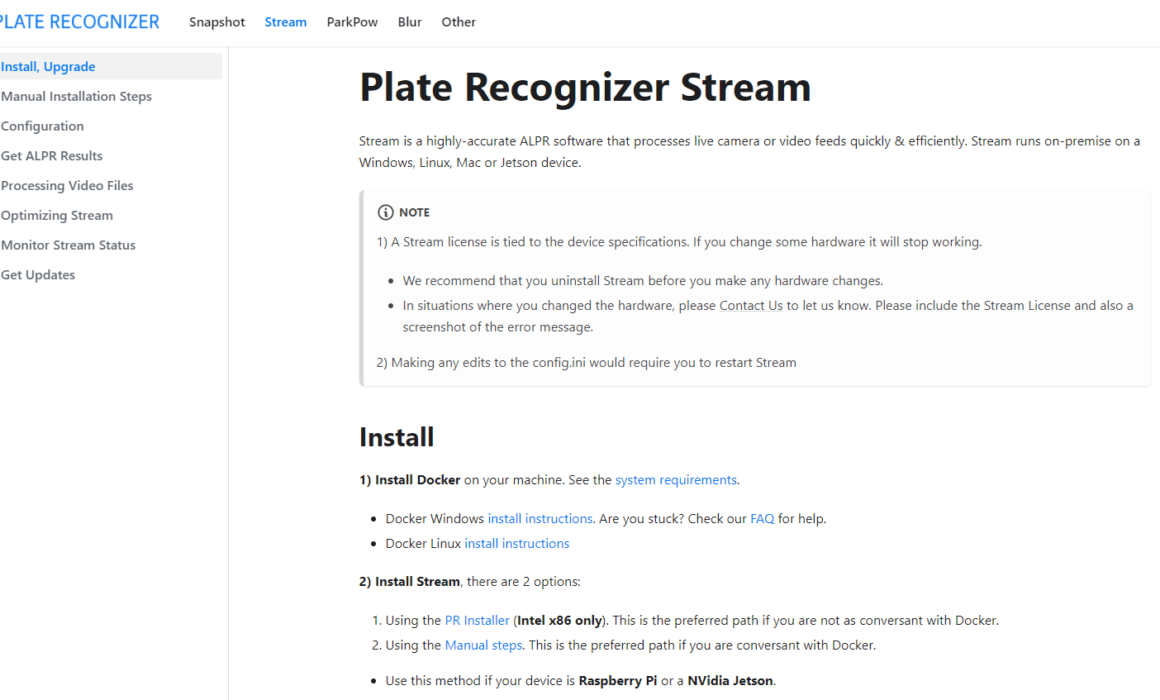Open the Stream nav item

[286, 22]
